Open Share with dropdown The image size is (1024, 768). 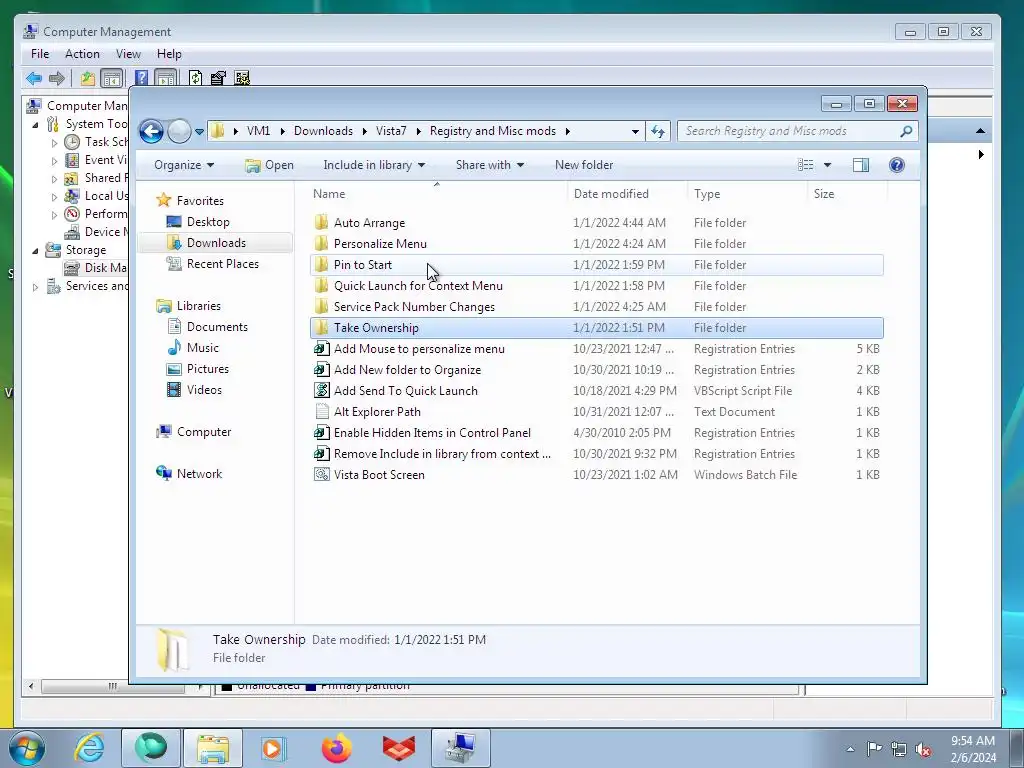coord(490,165)
